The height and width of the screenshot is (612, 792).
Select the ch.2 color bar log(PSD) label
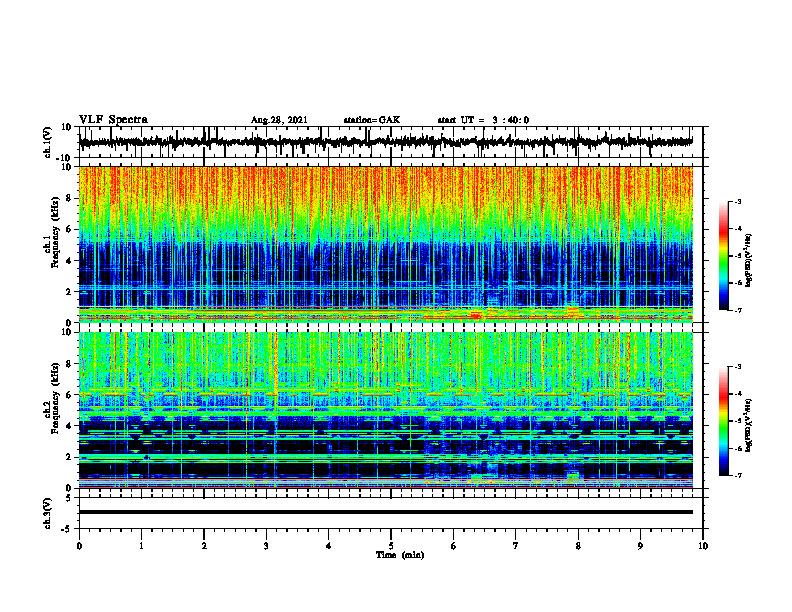pyautogui.click(x=749, y=425)
